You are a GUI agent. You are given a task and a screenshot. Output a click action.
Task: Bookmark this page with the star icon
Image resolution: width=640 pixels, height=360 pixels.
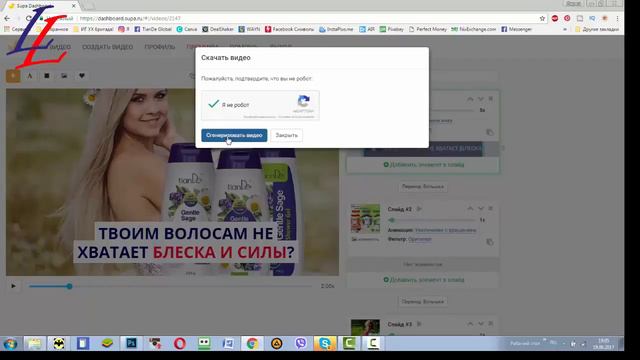pos(542,18)
